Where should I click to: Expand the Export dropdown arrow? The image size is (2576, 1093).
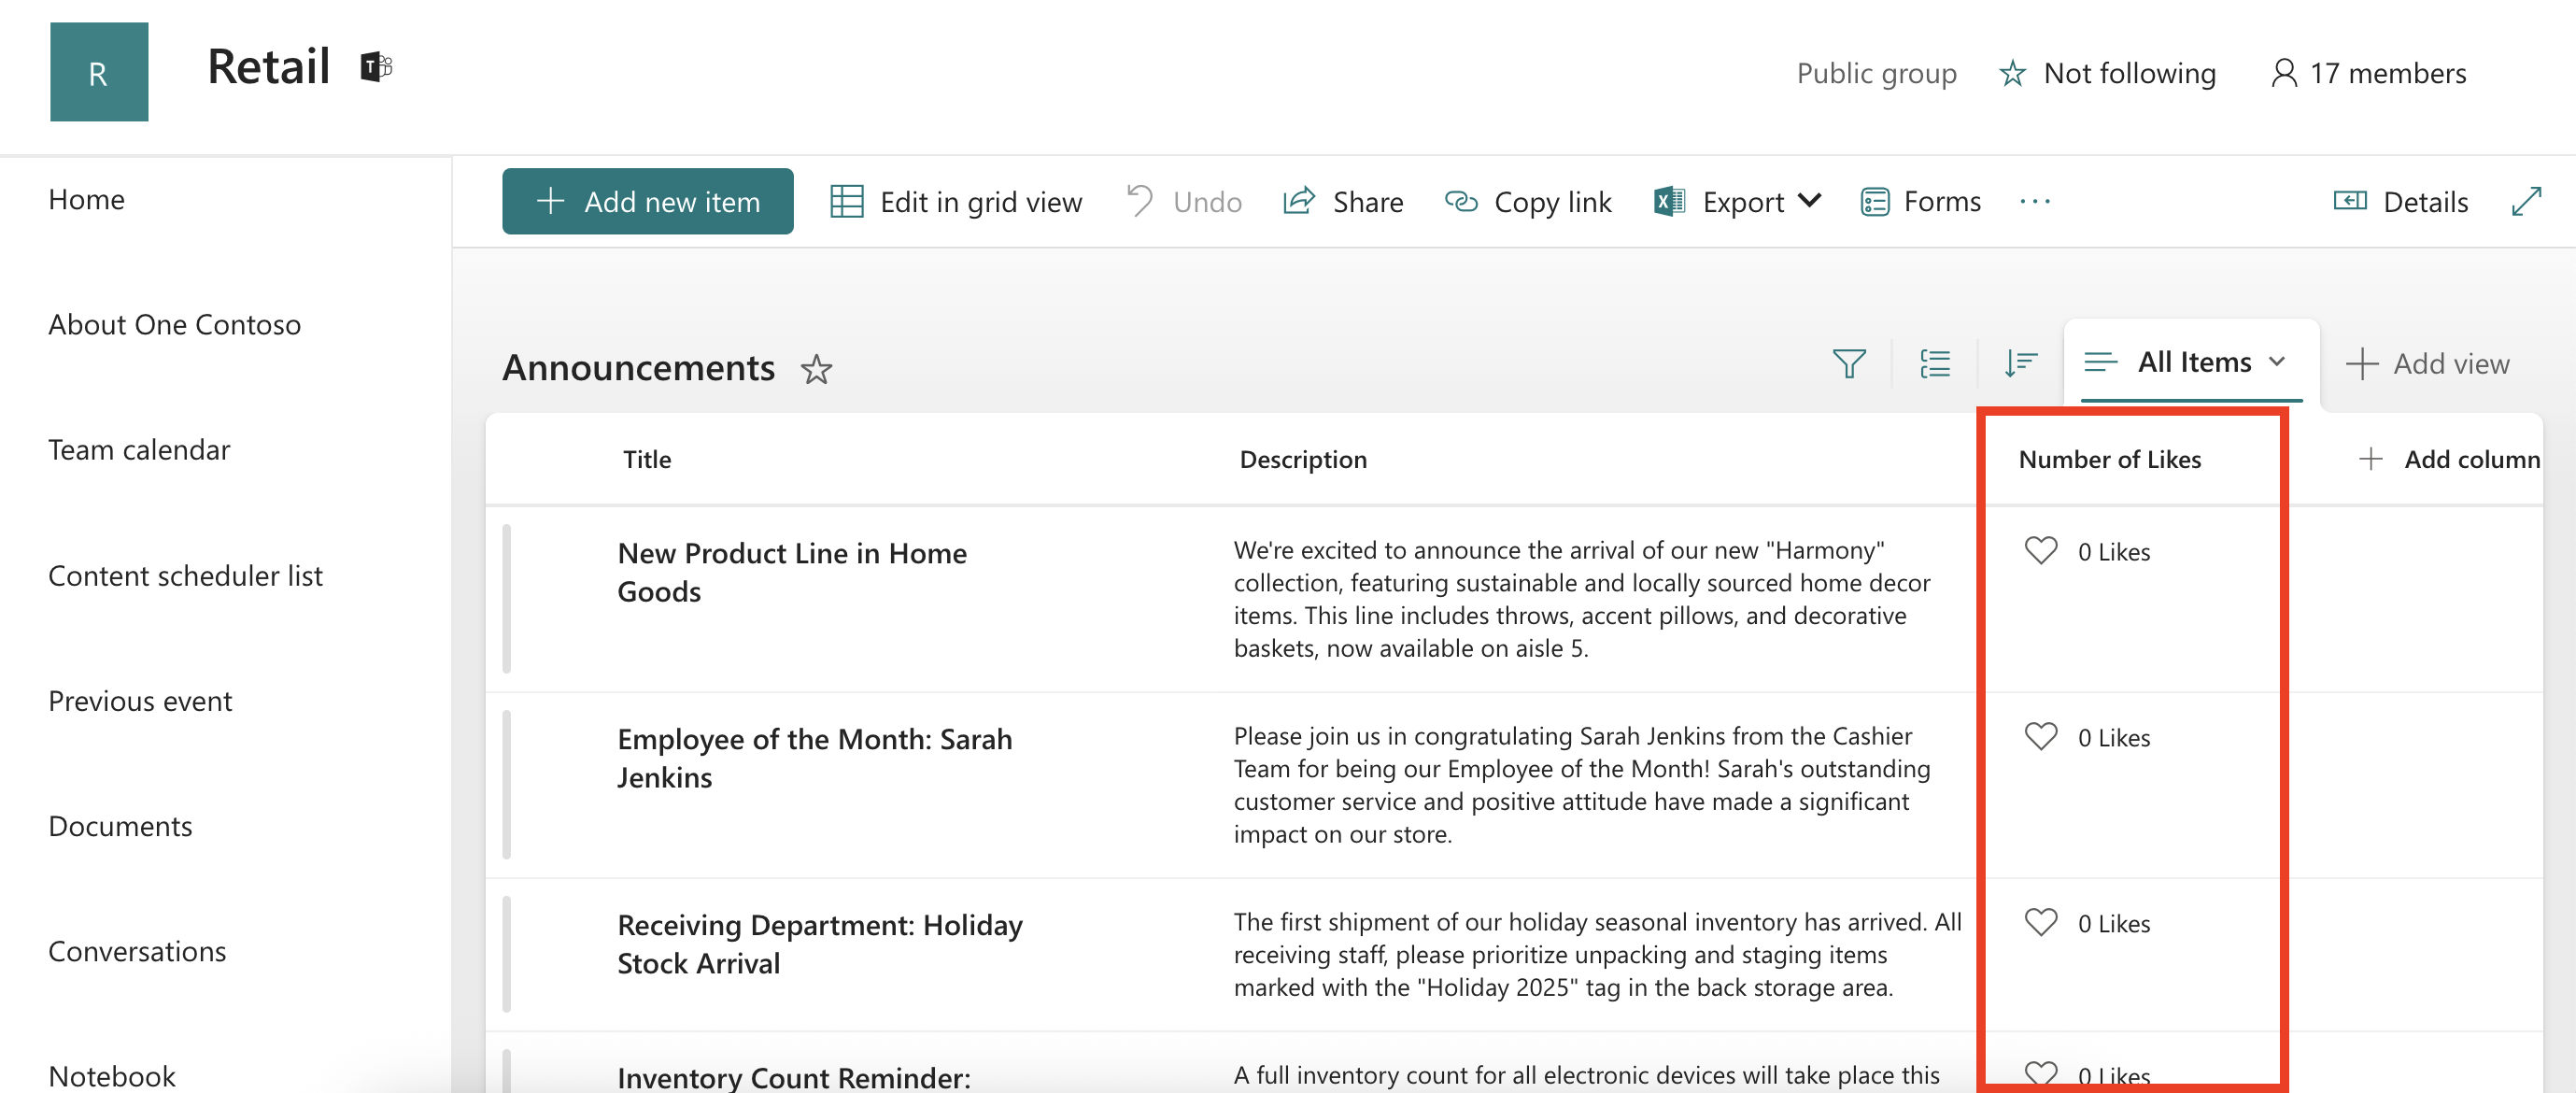click(x=1809, y=200)
